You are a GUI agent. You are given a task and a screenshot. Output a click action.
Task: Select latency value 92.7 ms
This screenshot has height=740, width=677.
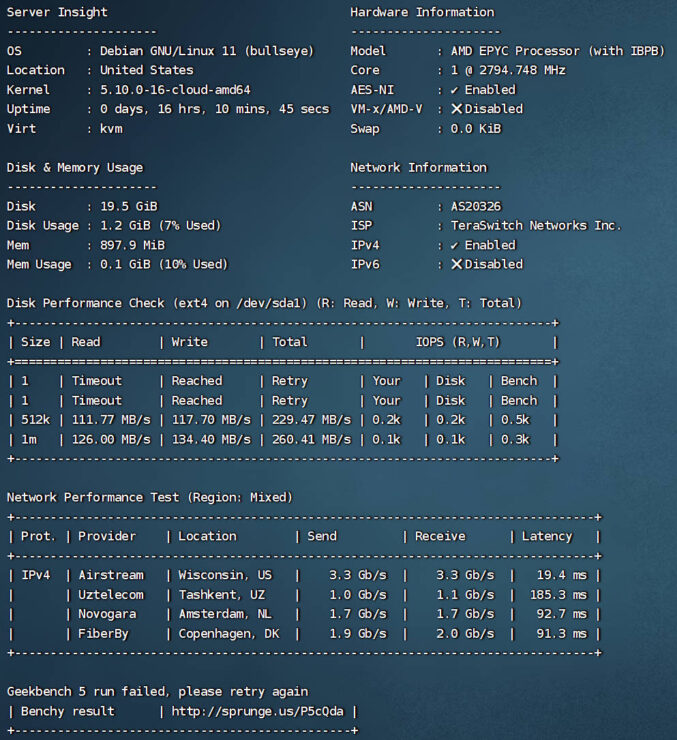pos(562,614)
